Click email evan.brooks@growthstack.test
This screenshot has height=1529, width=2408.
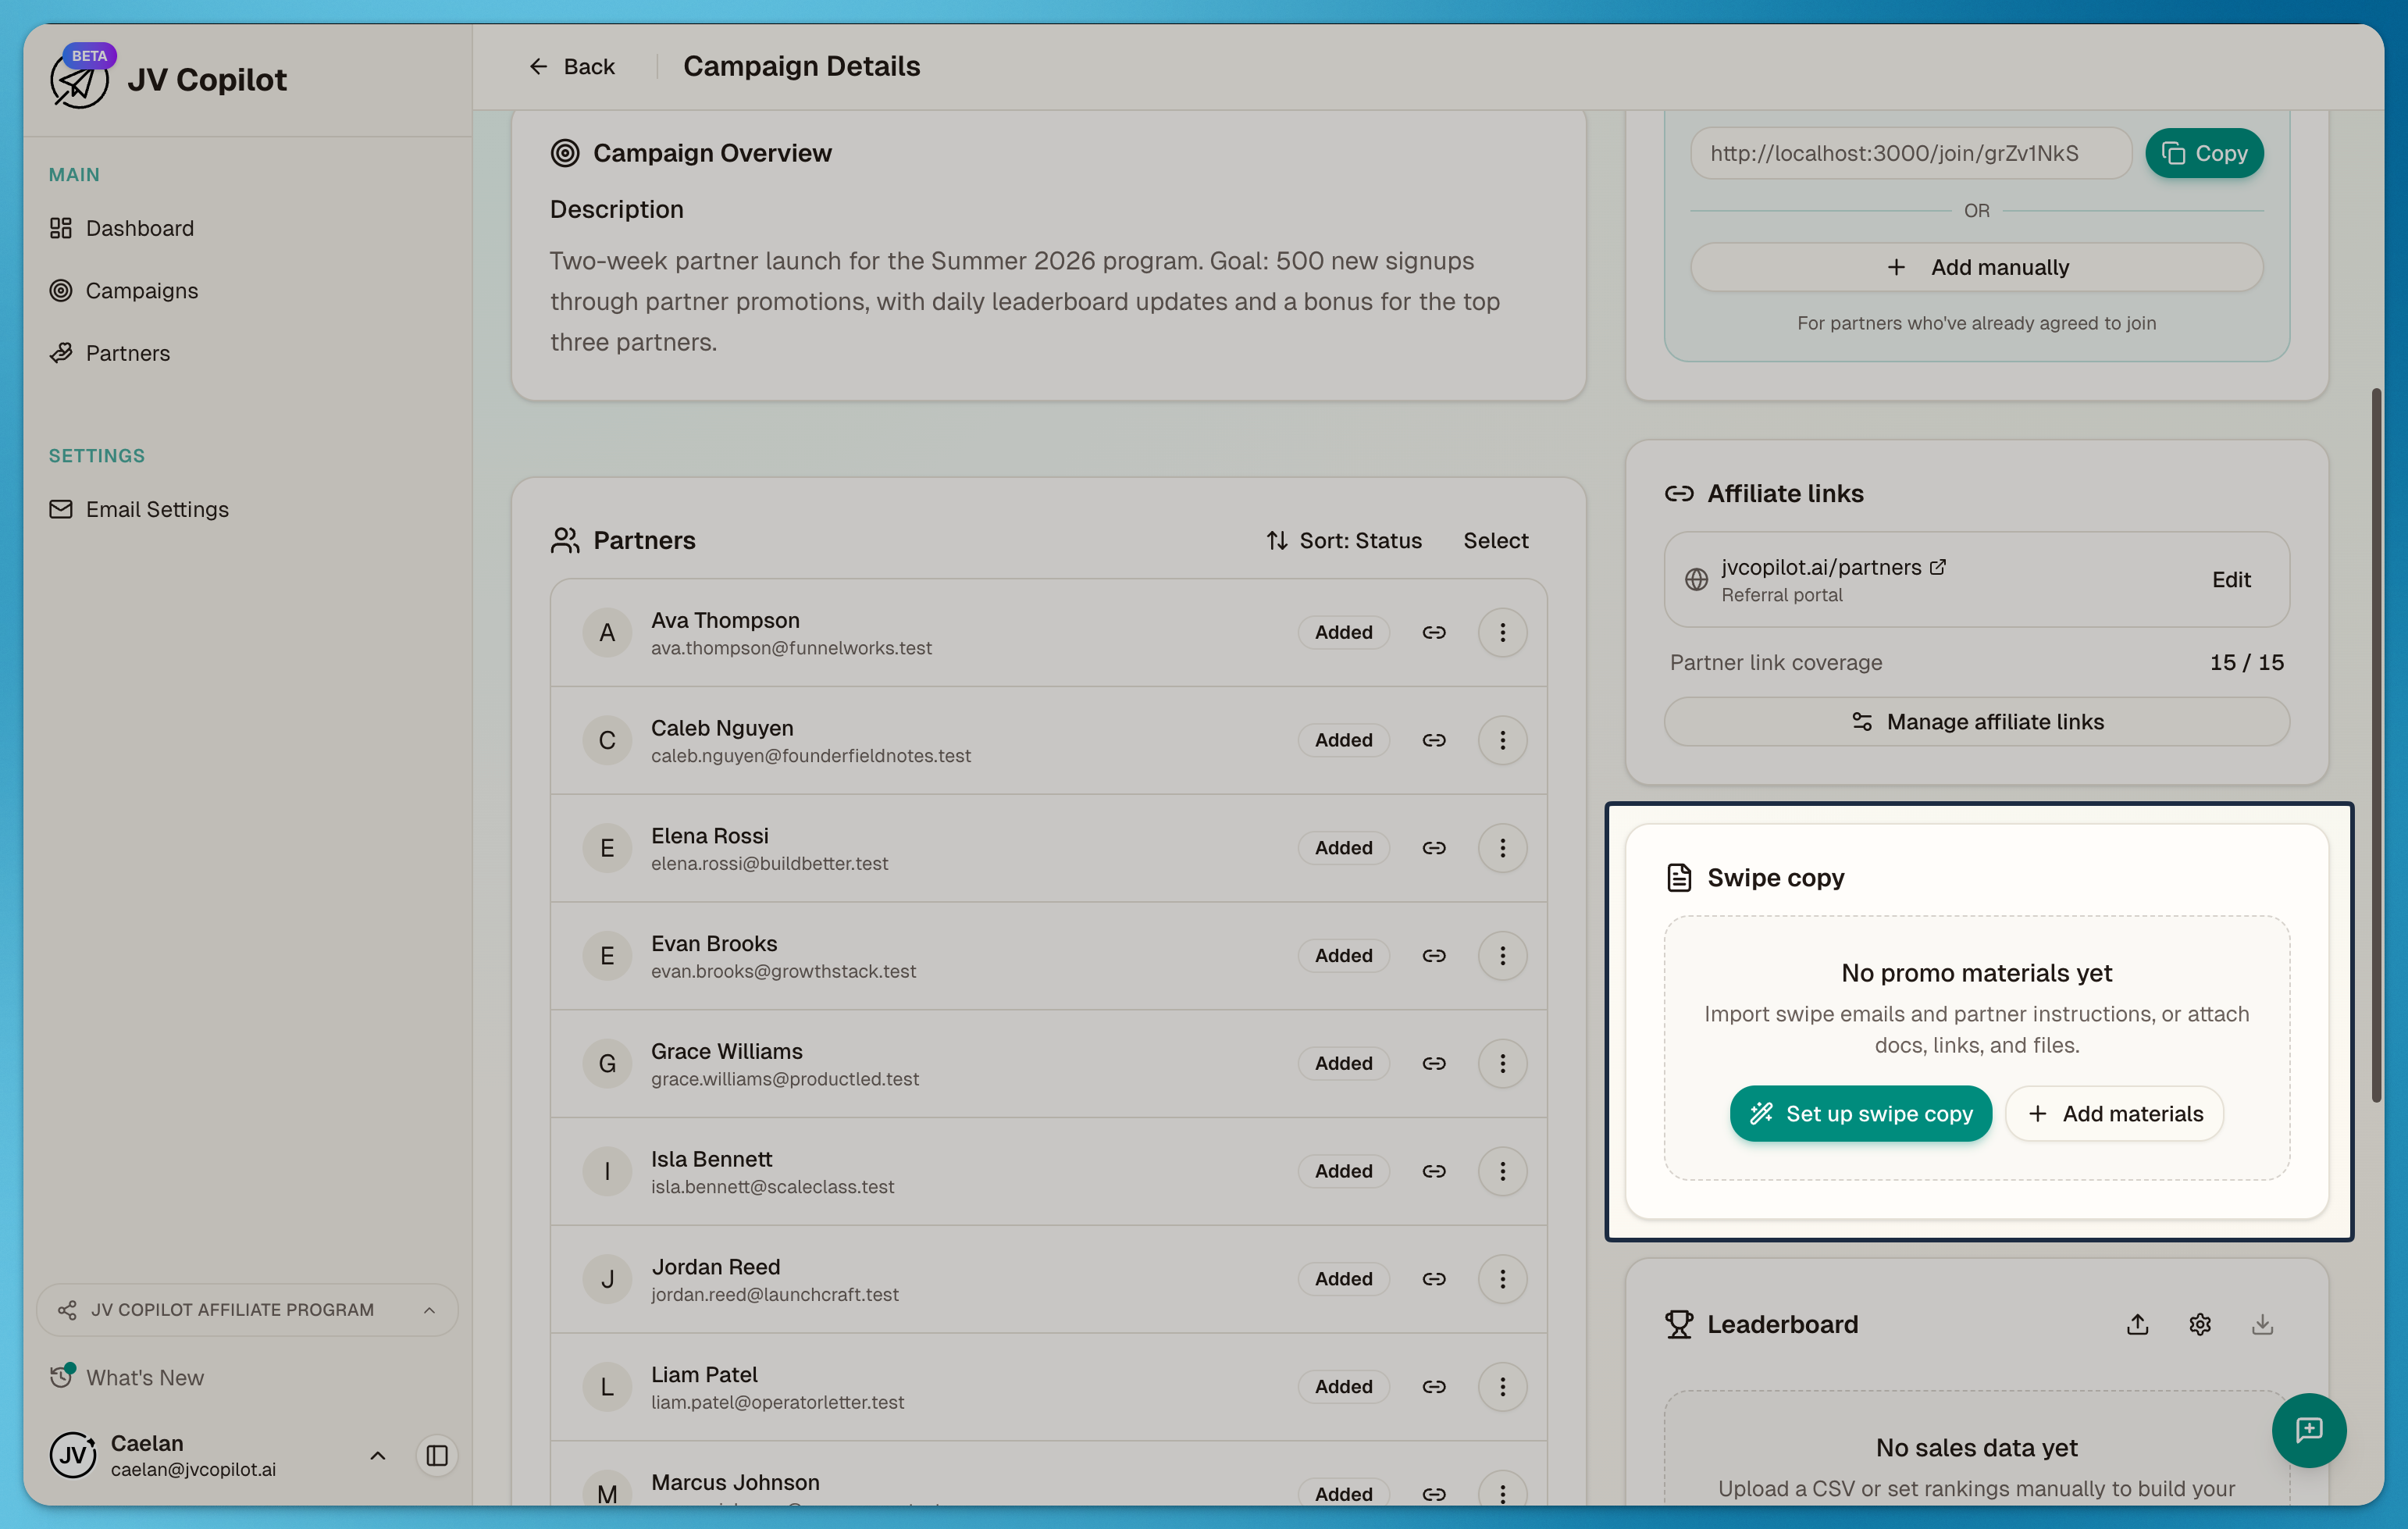(783, 971)
